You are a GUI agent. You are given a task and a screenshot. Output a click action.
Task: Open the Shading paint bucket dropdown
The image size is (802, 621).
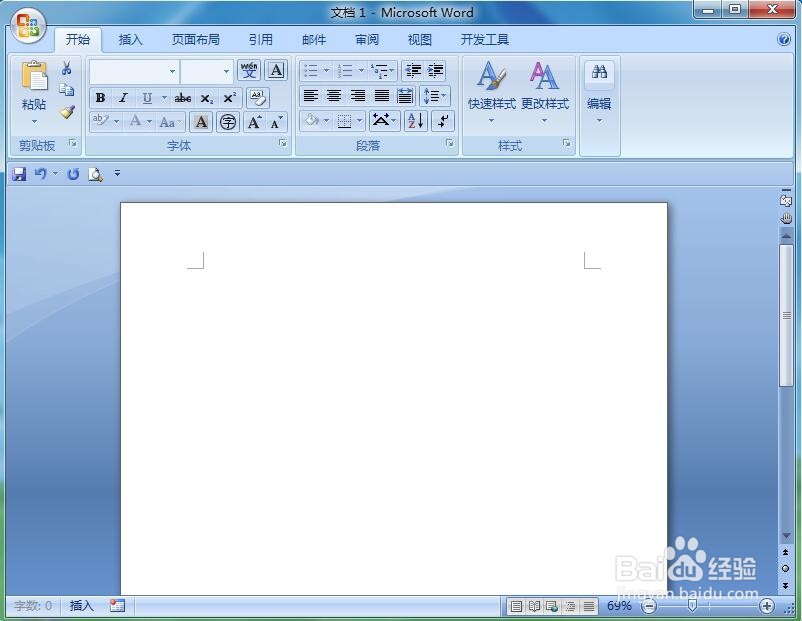pos(327,121)
